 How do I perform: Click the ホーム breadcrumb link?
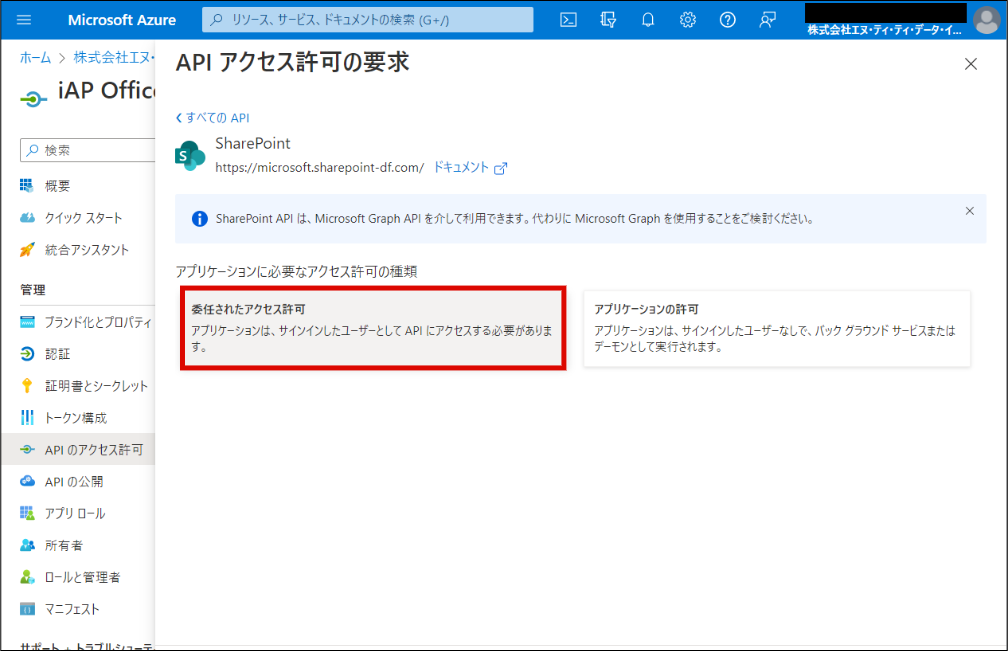35,58
